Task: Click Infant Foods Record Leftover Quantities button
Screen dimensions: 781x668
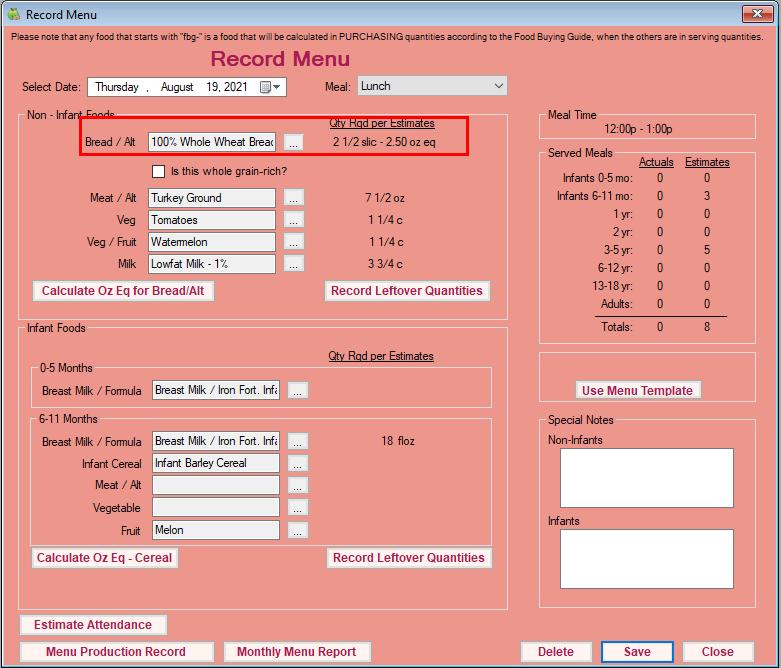Action: pos(409,558)
